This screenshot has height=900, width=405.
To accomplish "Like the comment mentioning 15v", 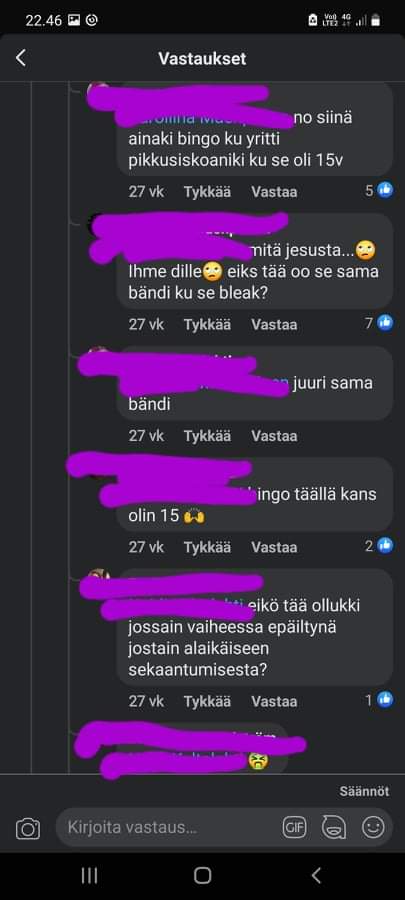I will click(207, 192).
